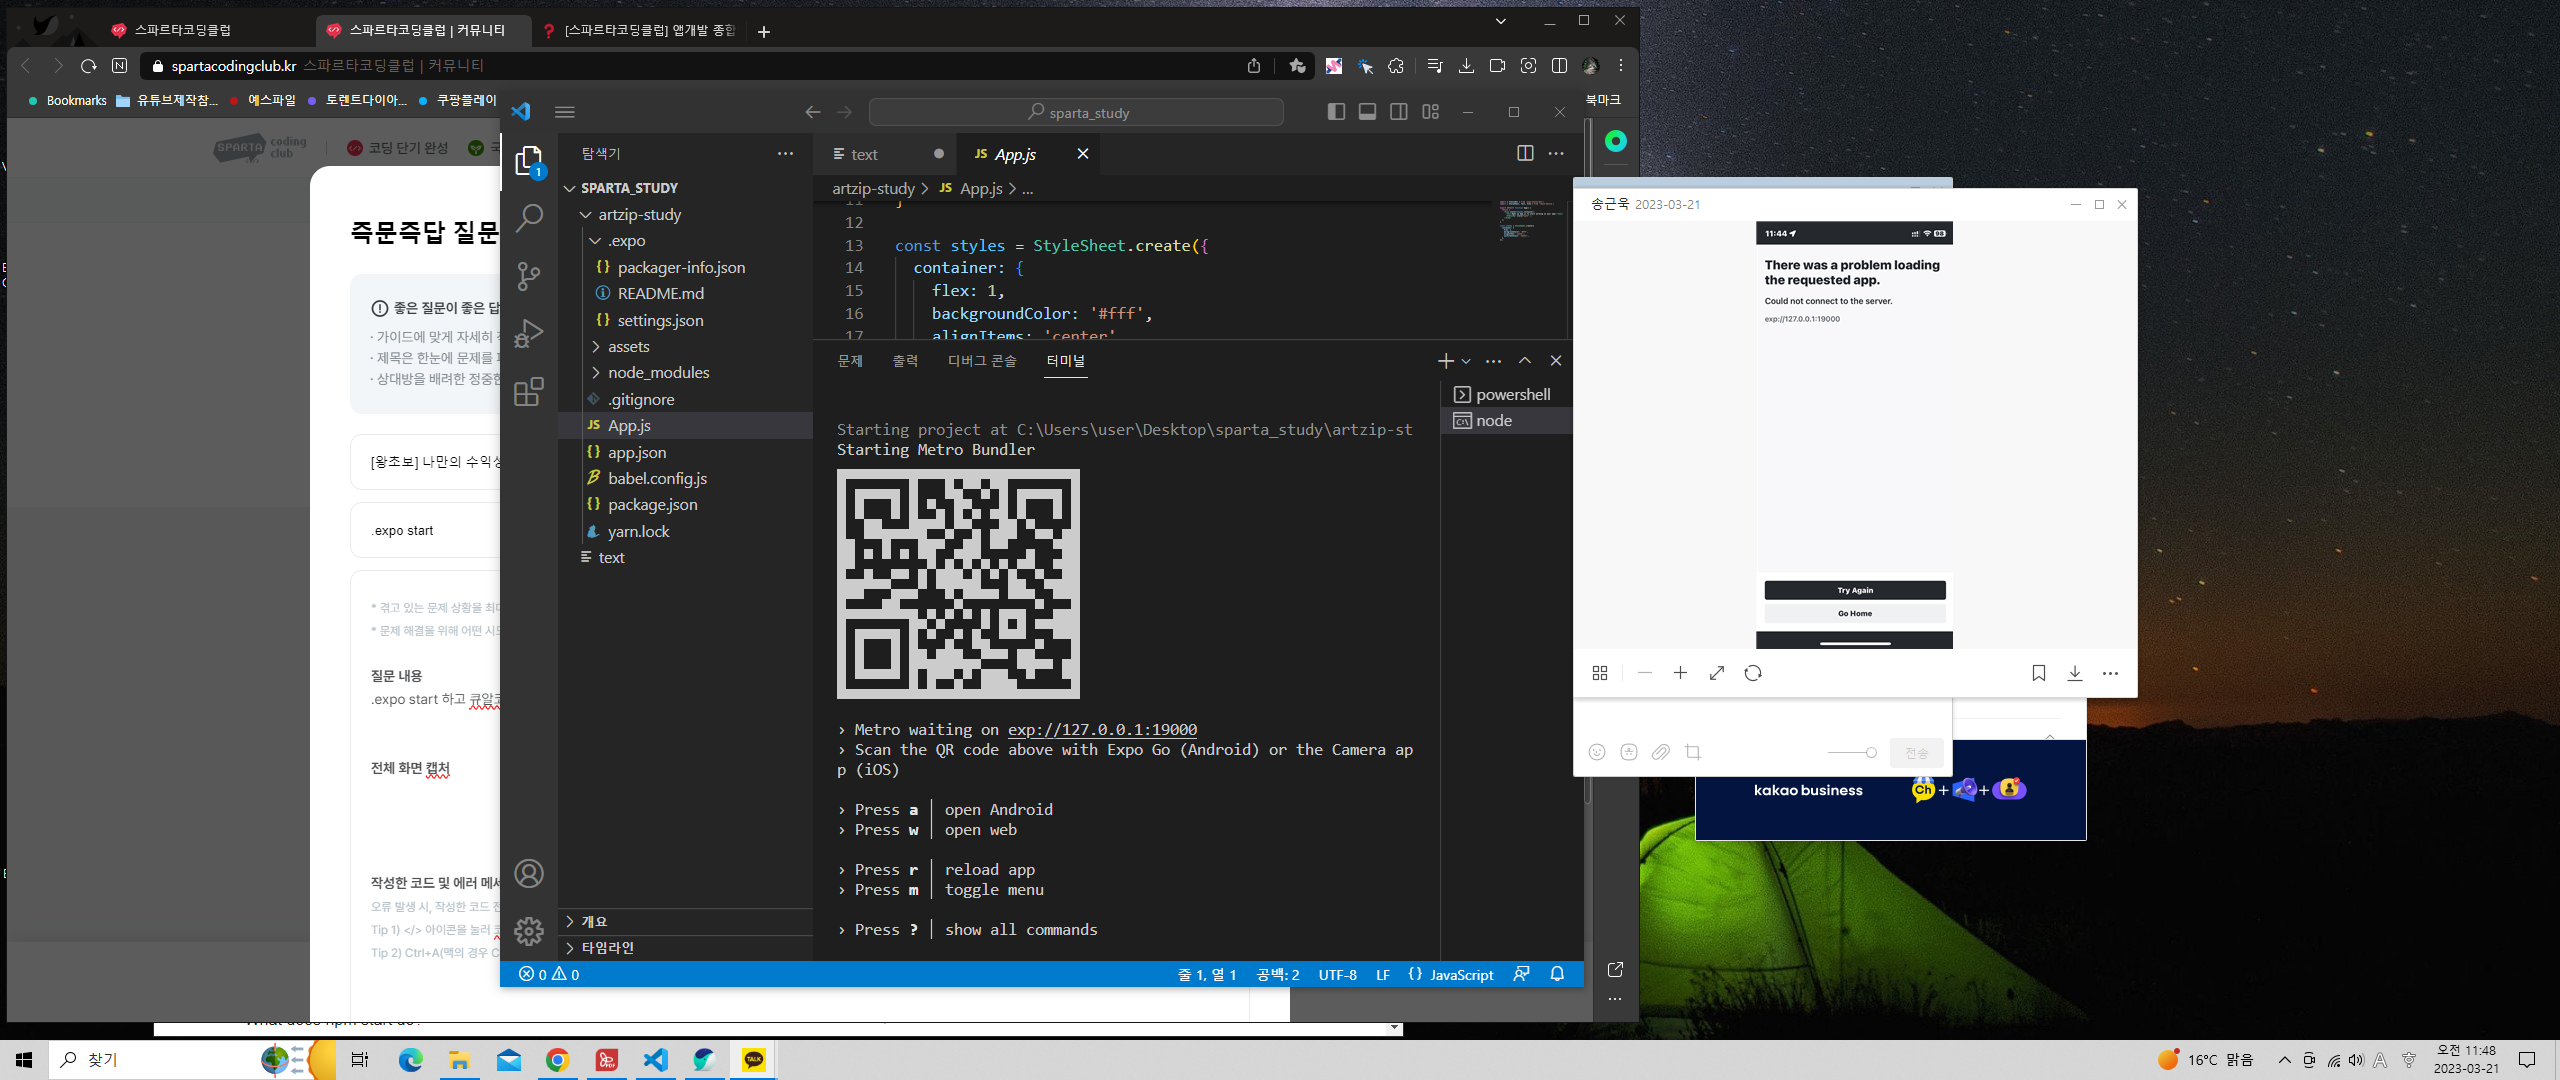2560x1080 pixels.
Task: Go back using VS Code's navigation arrow
Action: coord(813,112)
